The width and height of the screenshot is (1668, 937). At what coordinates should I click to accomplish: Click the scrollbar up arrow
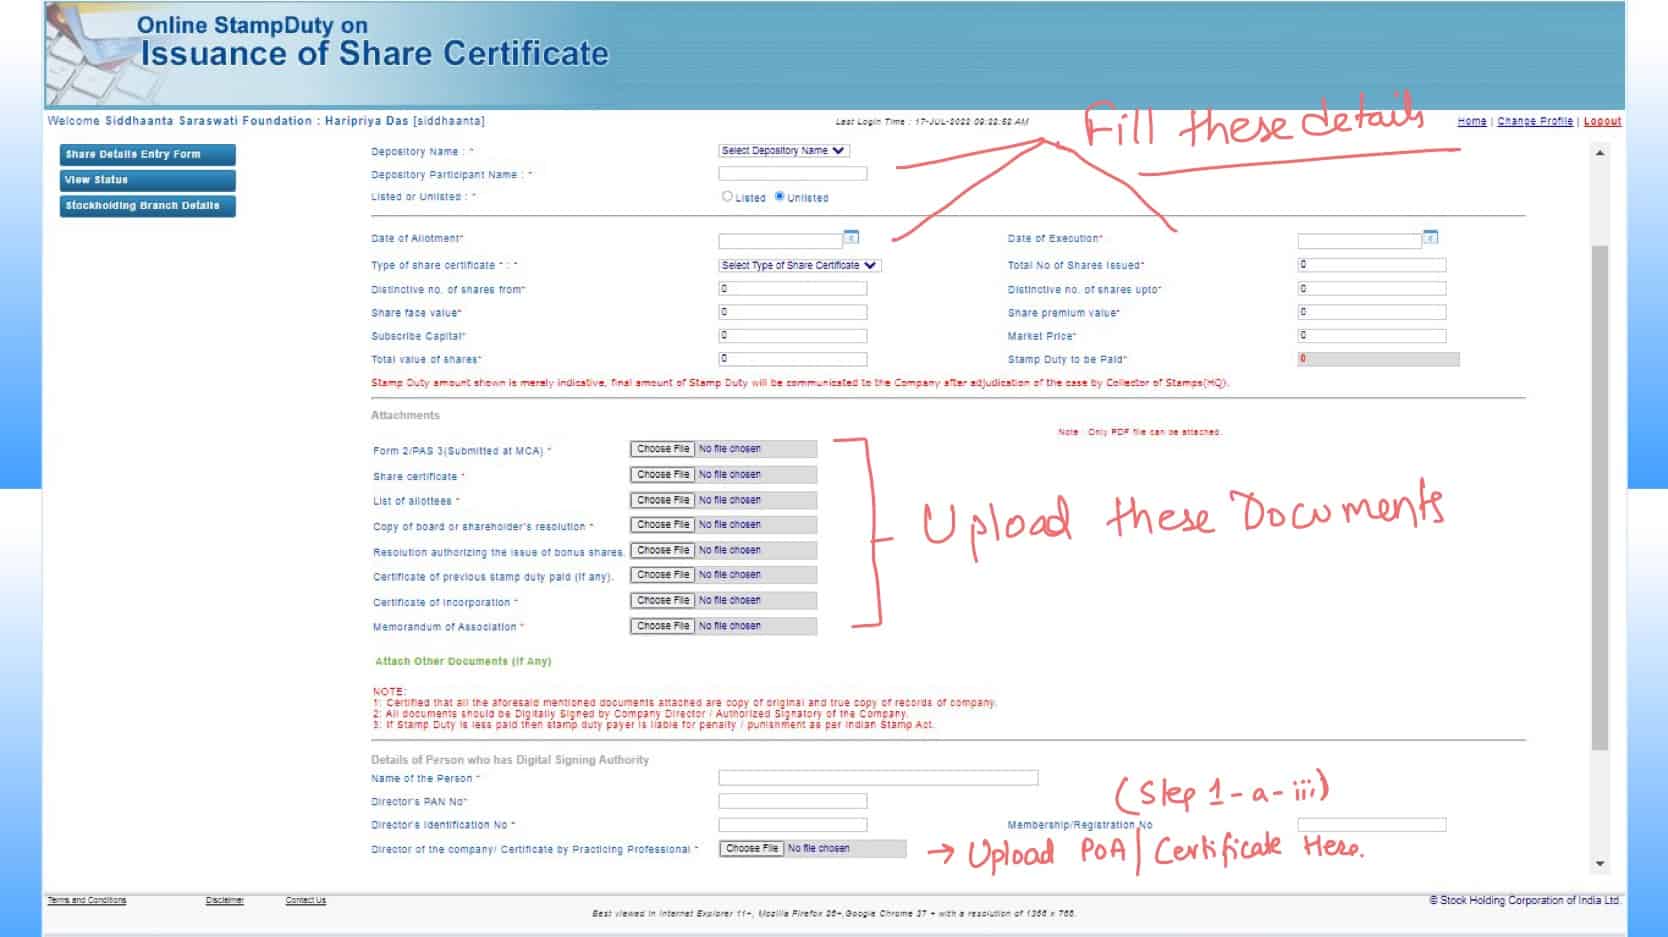click(x=1598, y=151)
